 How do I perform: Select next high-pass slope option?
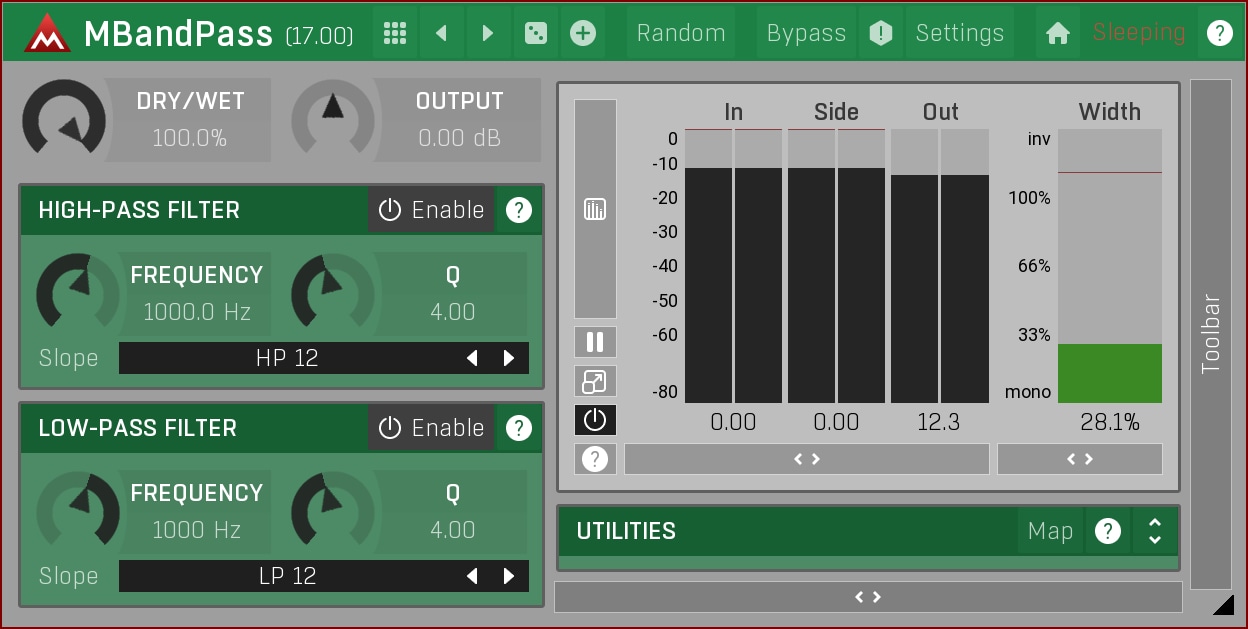tap(509, 358)
